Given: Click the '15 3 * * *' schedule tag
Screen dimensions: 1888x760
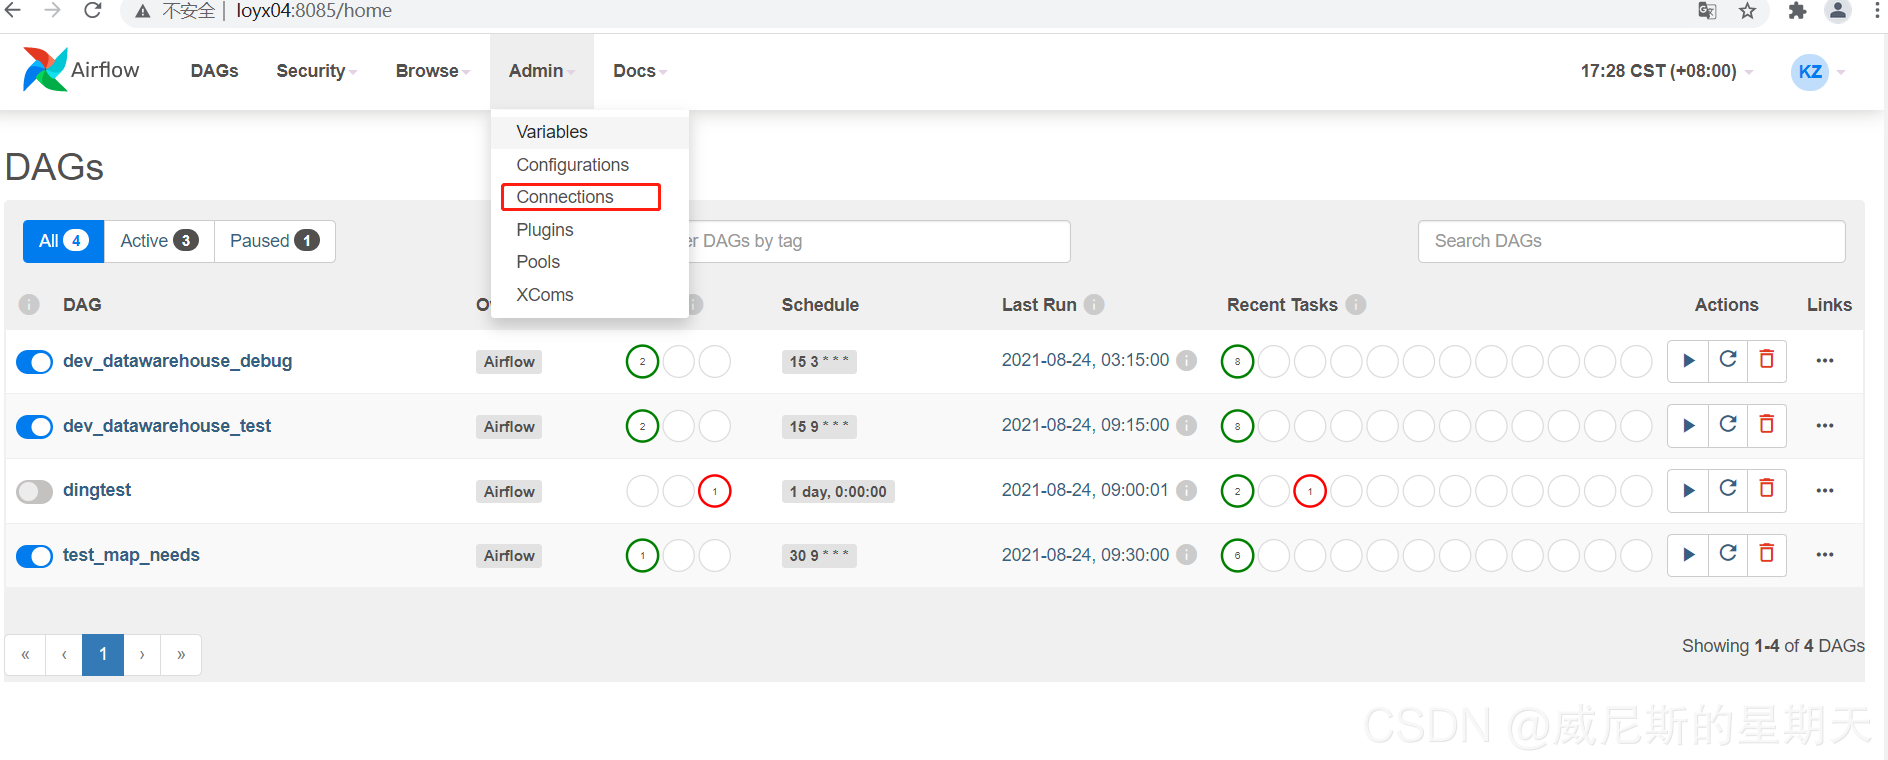Looking at the screenshot, I should [x=819, y=362].
